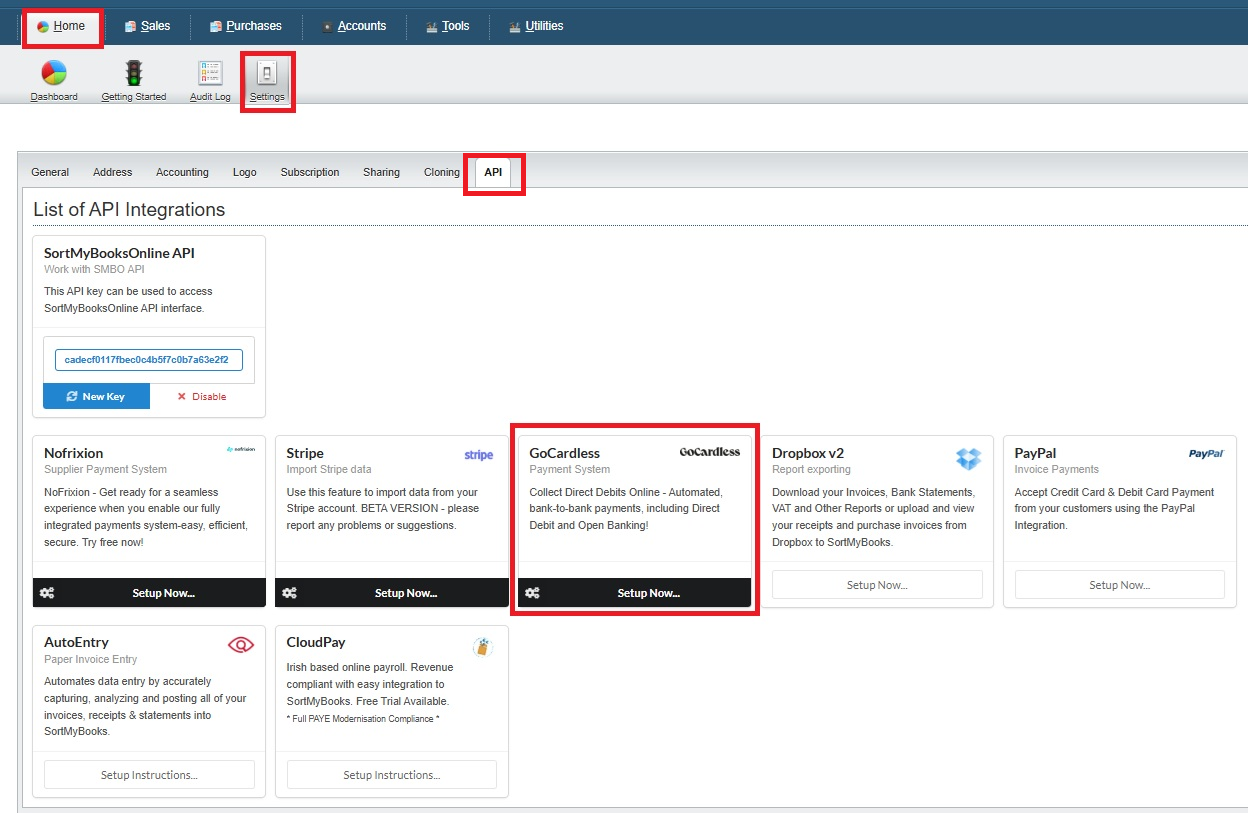
Task: Open the Purchases menu
Action: 246,26
